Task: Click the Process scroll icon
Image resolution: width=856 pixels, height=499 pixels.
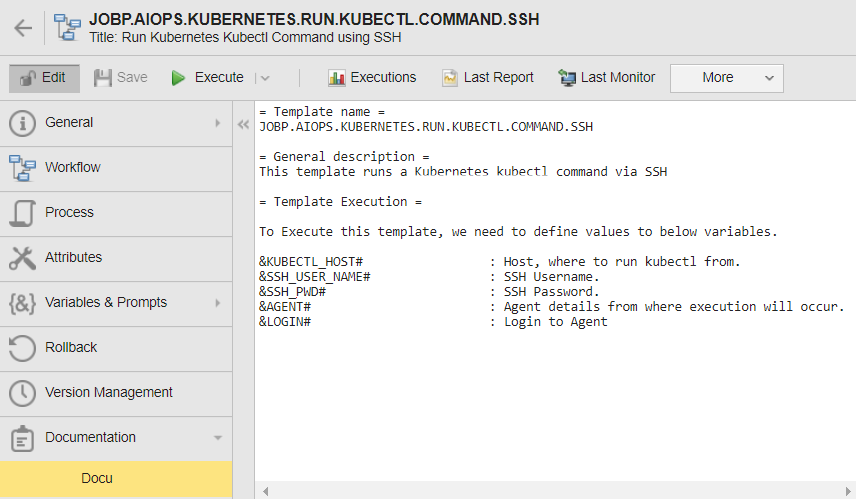Action: [22, 213]
